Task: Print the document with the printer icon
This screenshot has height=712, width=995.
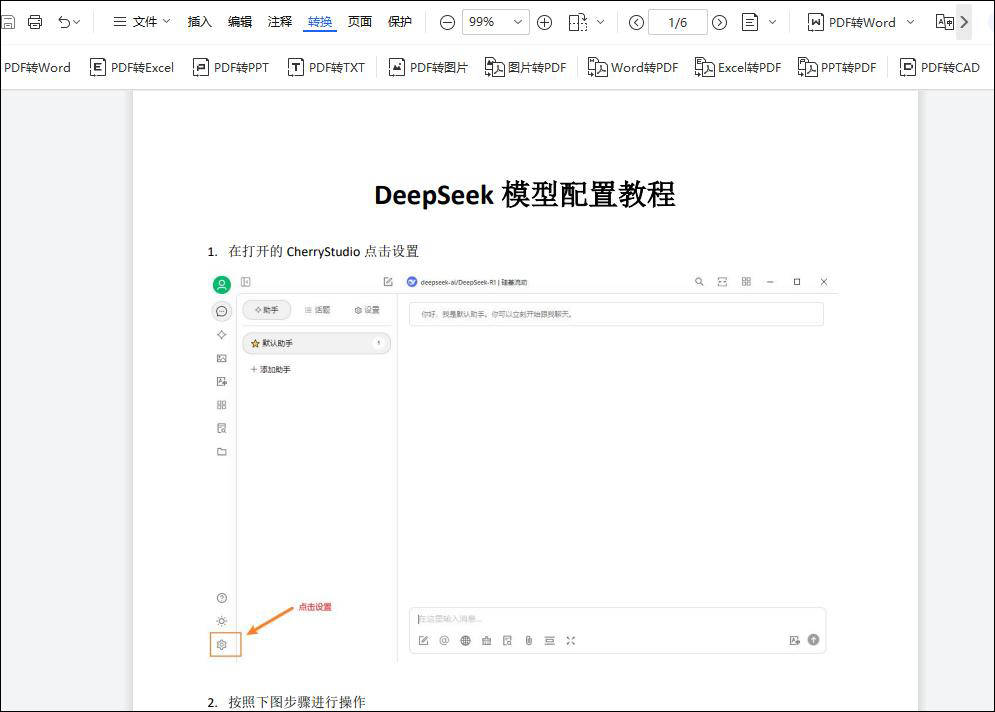Action: tap(35, 22)
